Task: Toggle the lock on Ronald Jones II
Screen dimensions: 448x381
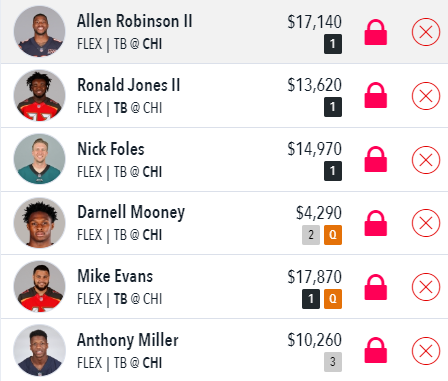Action: [x=376, y=96]
